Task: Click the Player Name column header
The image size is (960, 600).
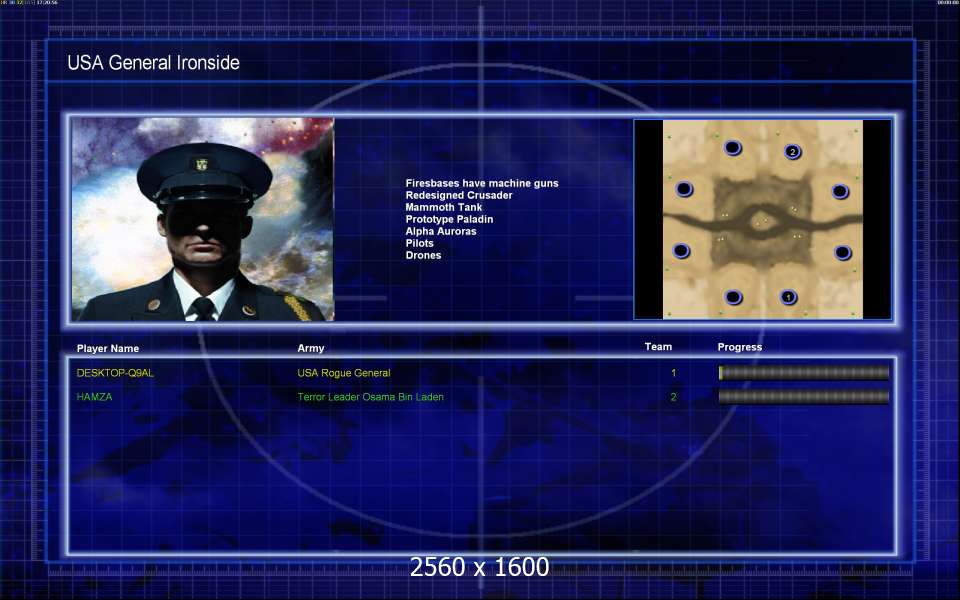Action: coord(108,348)
